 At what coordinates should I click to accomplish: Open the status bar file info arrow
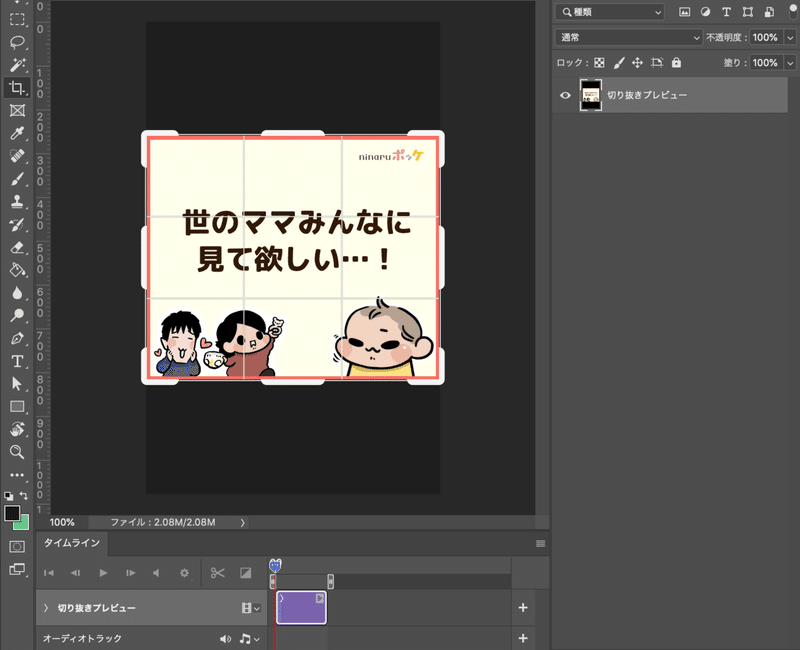(242, 522)
